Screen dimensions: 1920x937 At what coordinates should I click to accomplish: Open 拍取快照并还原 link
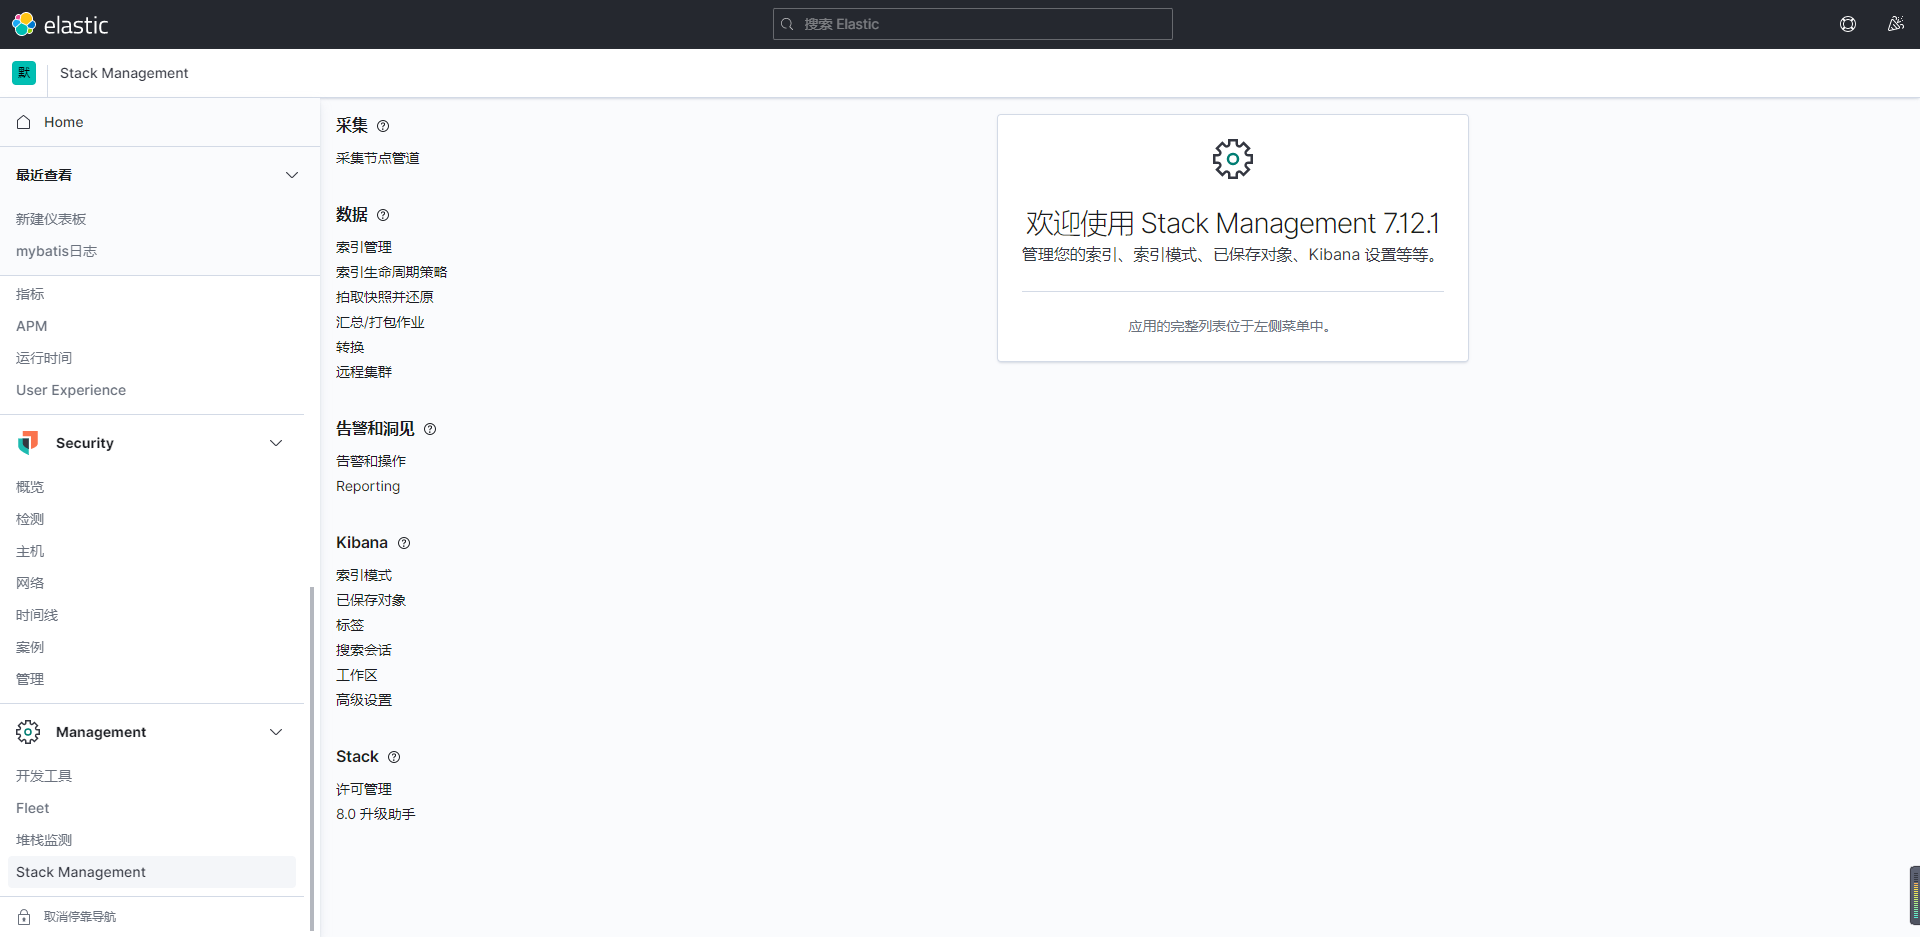(385, 297)
